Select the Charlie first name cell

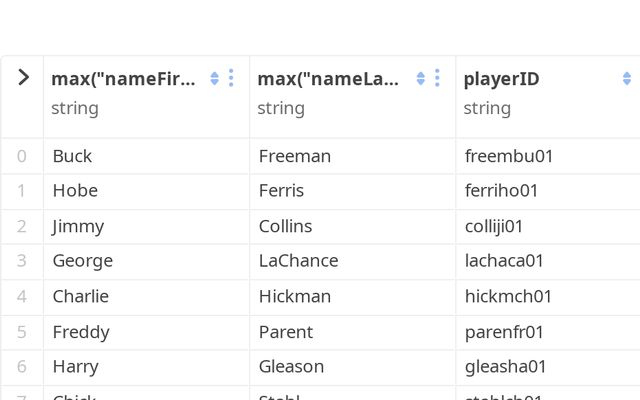[x=81, y=296]
